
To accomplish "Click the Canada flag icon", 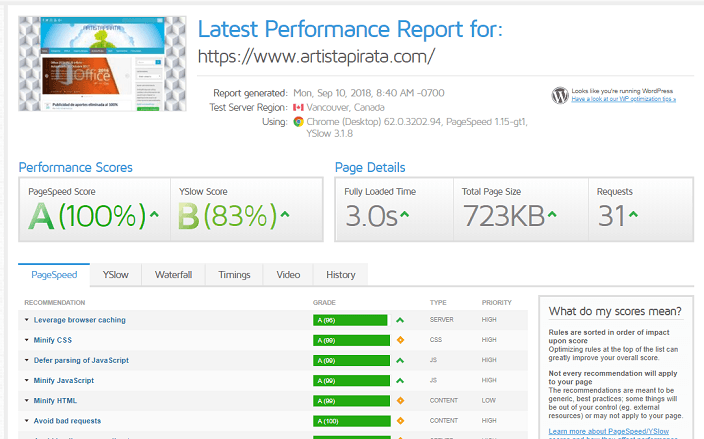I will 298,107.
